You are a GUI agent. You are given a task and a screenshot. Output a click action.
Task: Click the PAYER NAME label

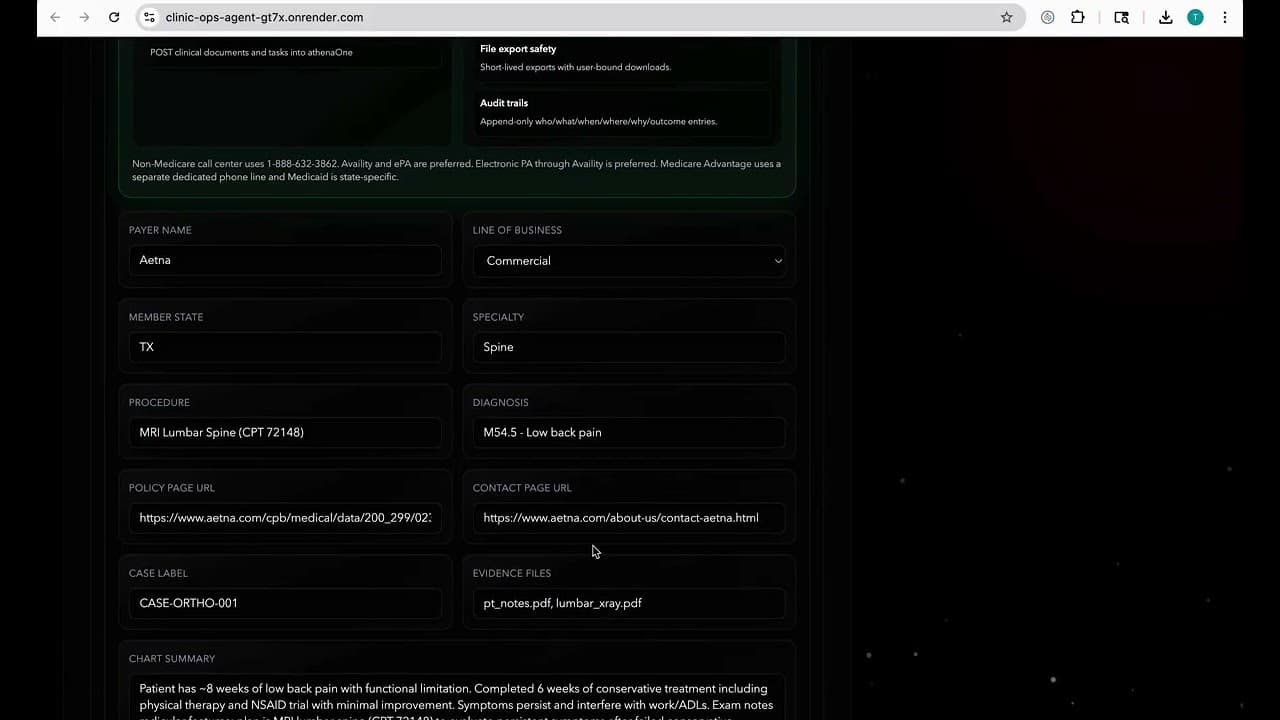(160, 230)
